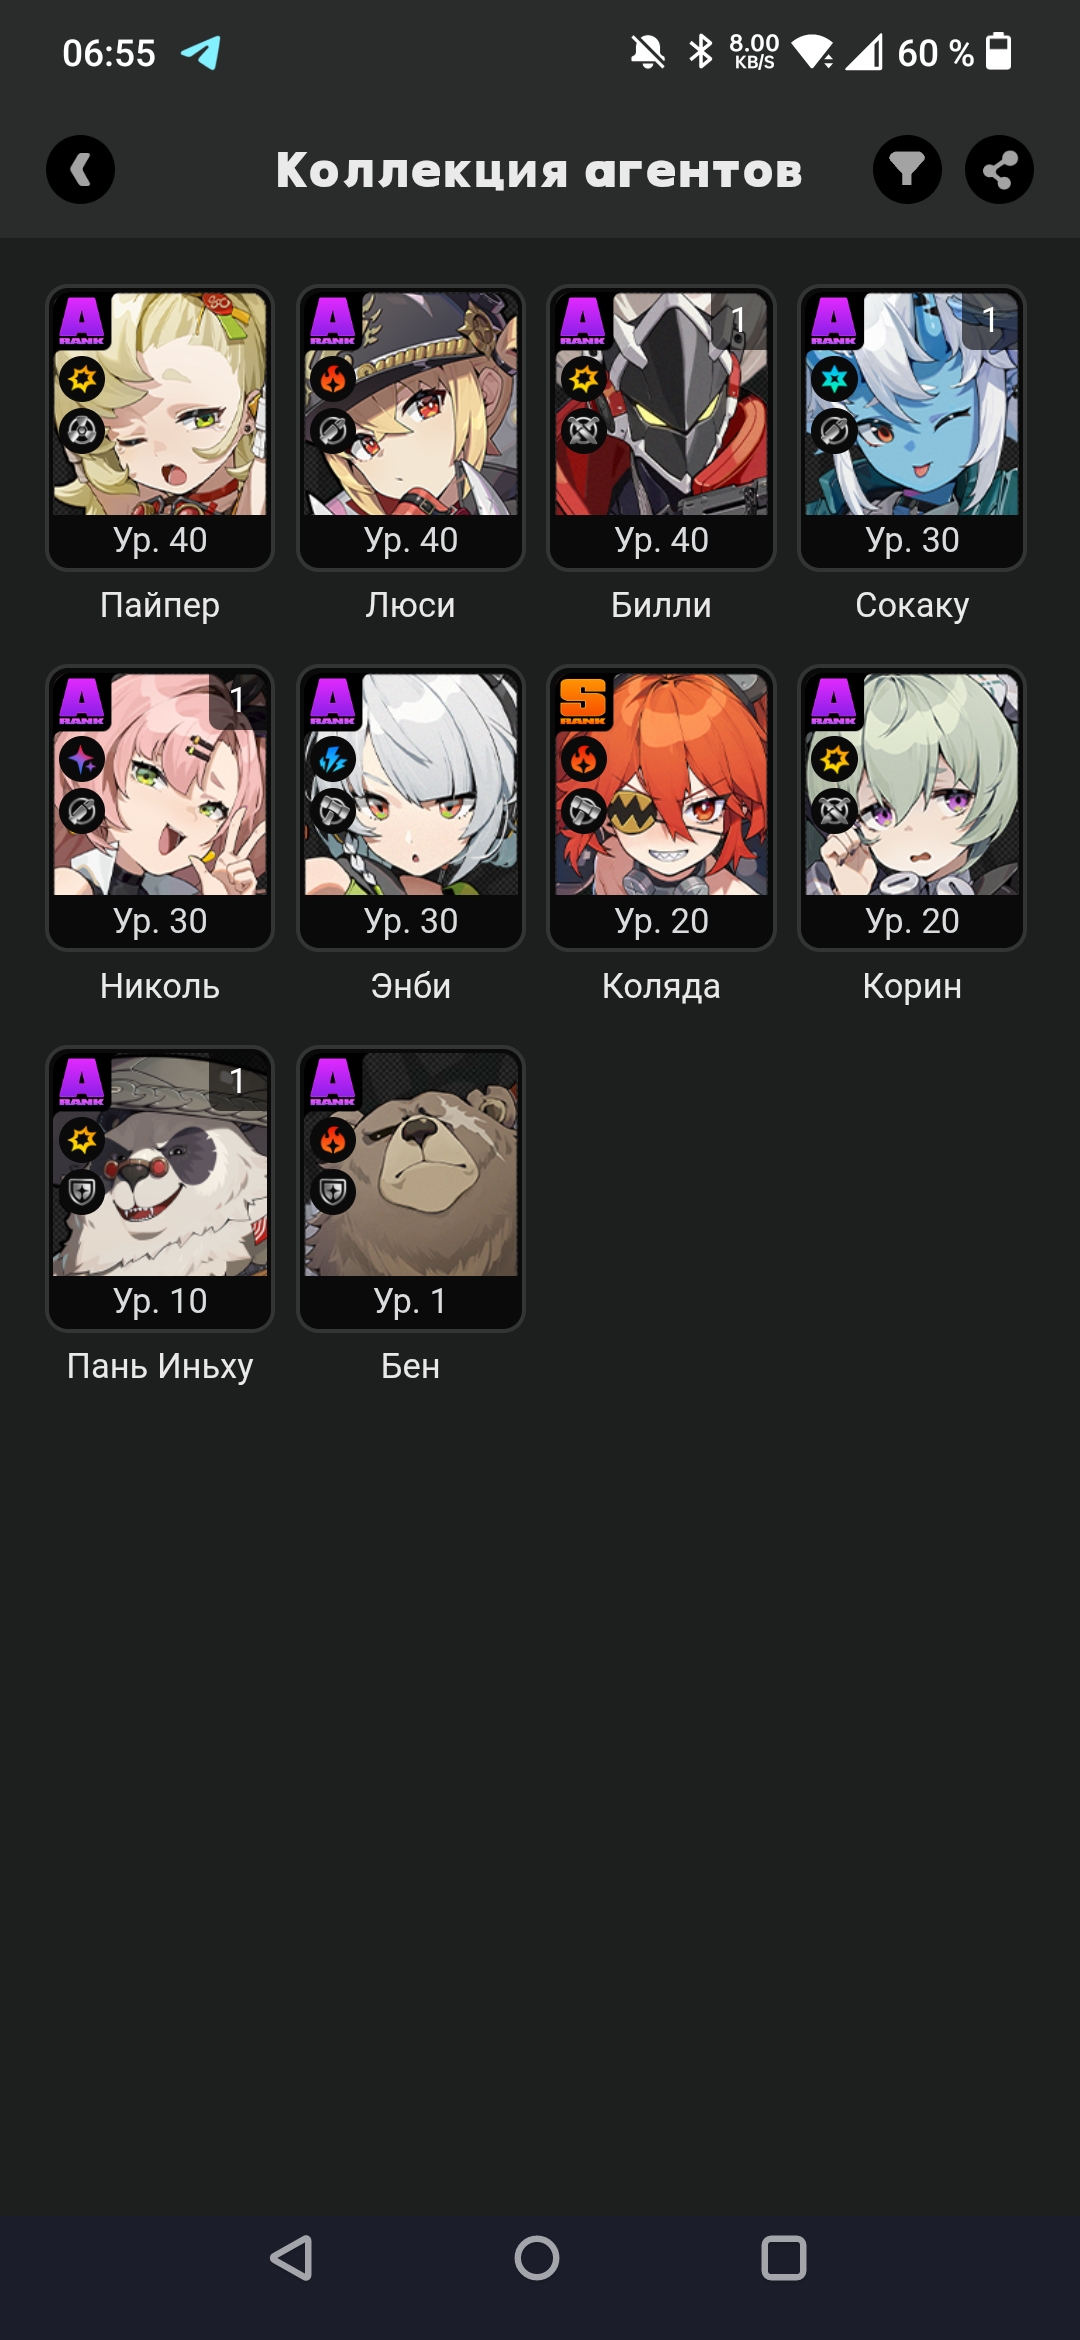This screenshot has height=2340, width=1080.
Task: Tap the Коляда name label
Action: (x=661, y=986)
